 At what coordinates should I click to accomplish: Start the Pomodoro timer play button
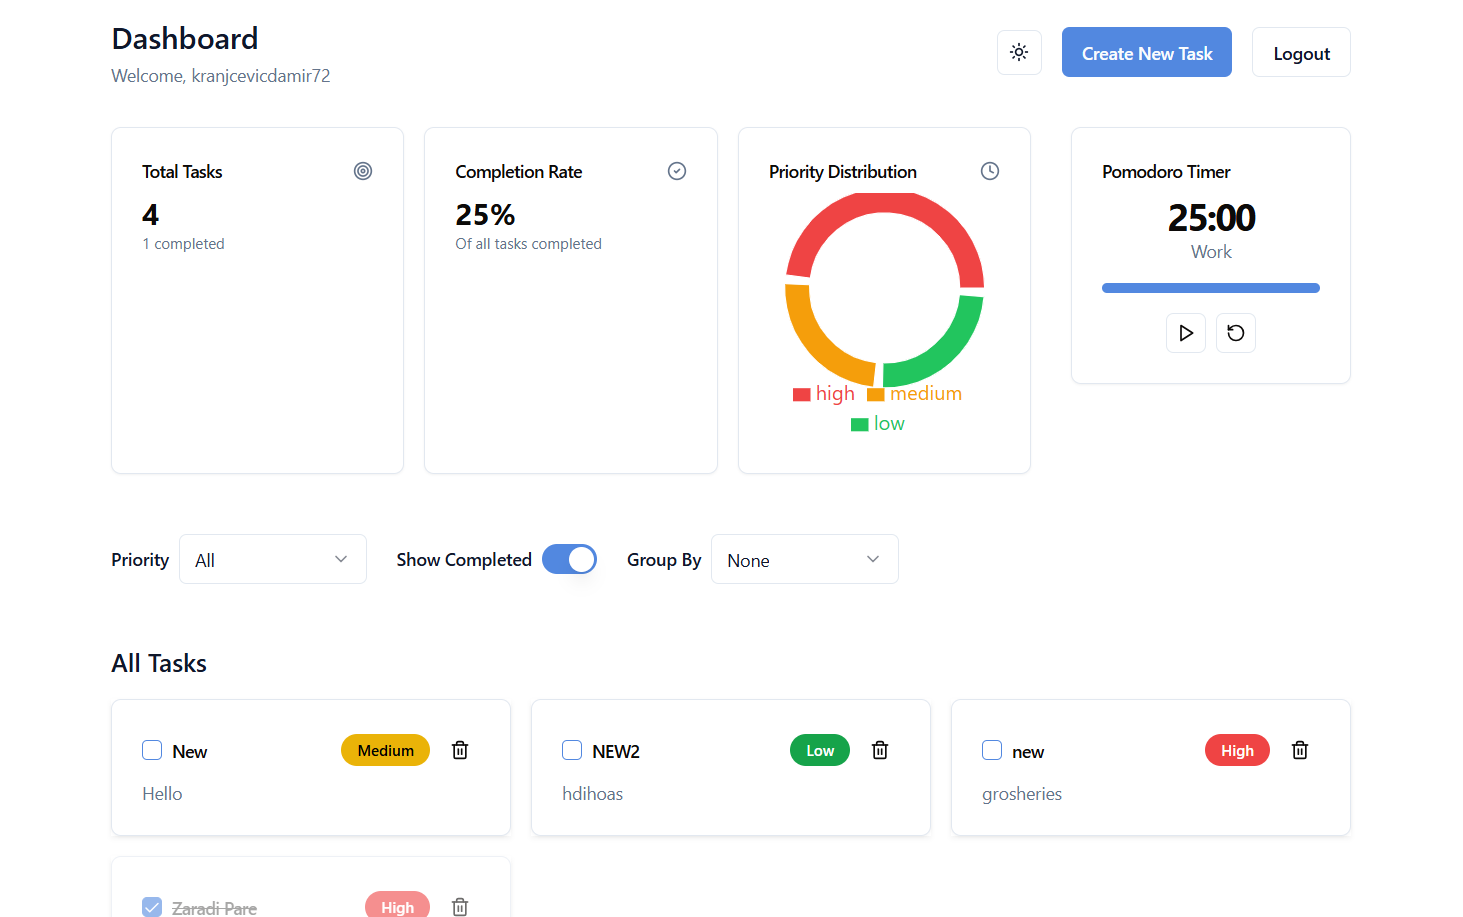coord(1186,333)
